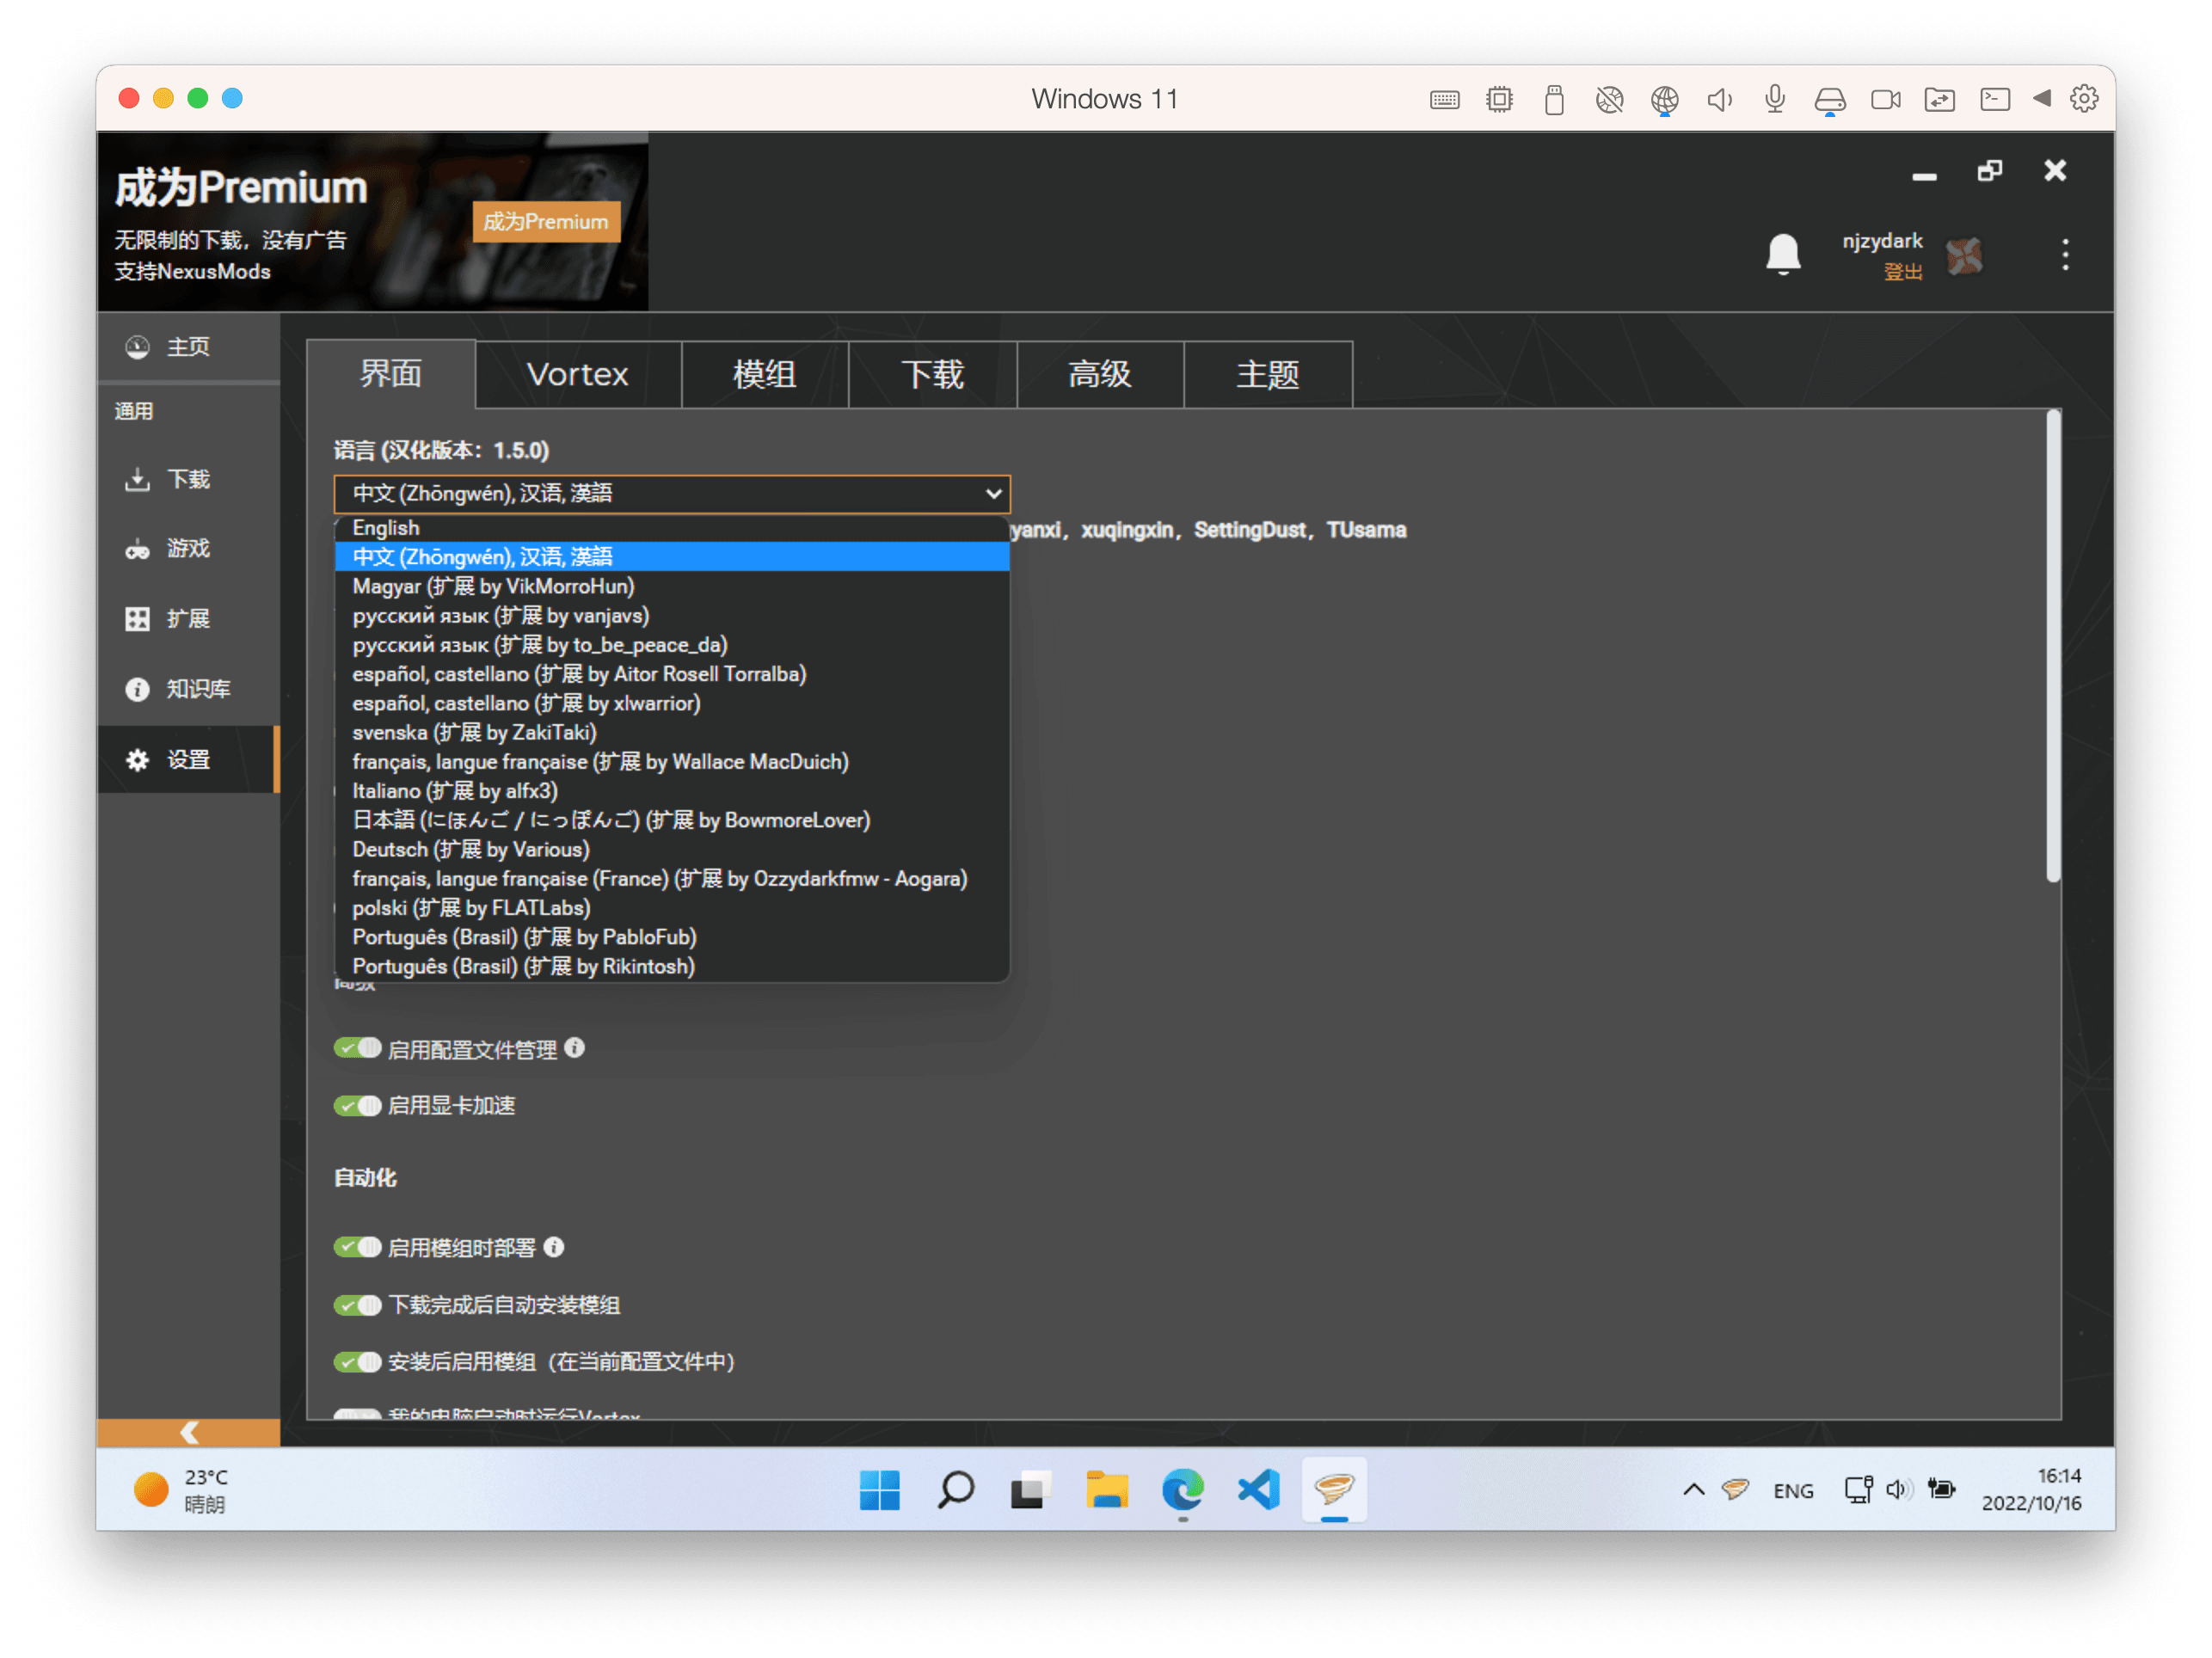Screen dimensions: 2212x1658
Task: Click the 登出 logout link
Action: 1902,272
